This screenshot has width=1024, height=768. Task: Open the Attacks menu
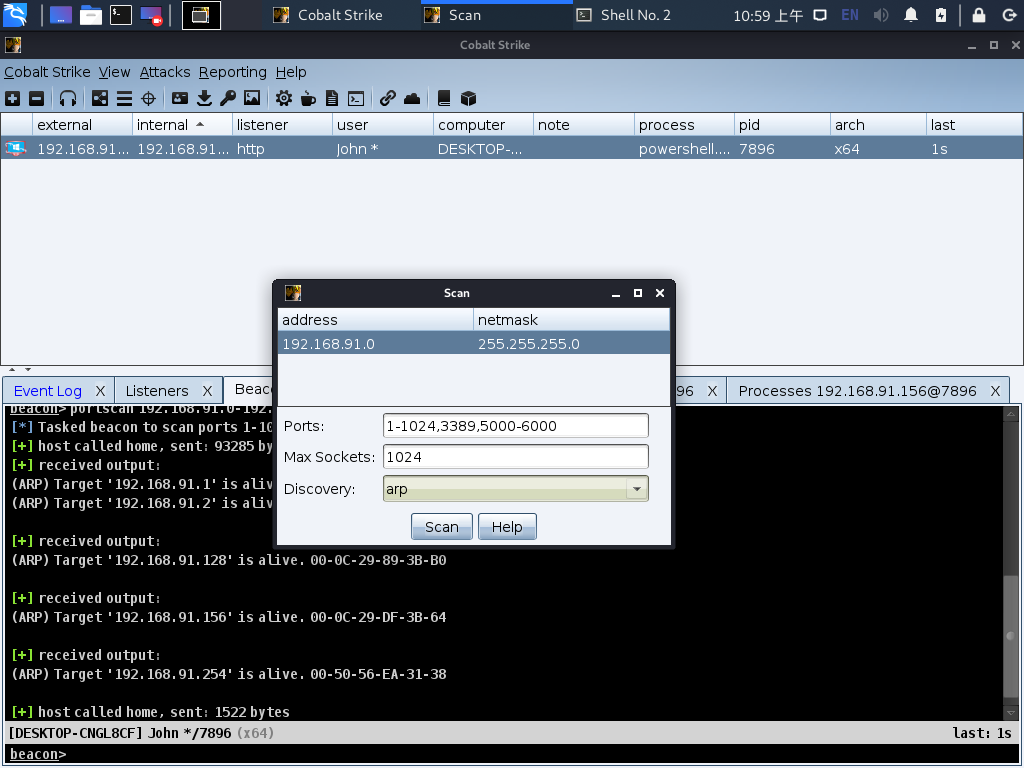[x=164, y=72]
